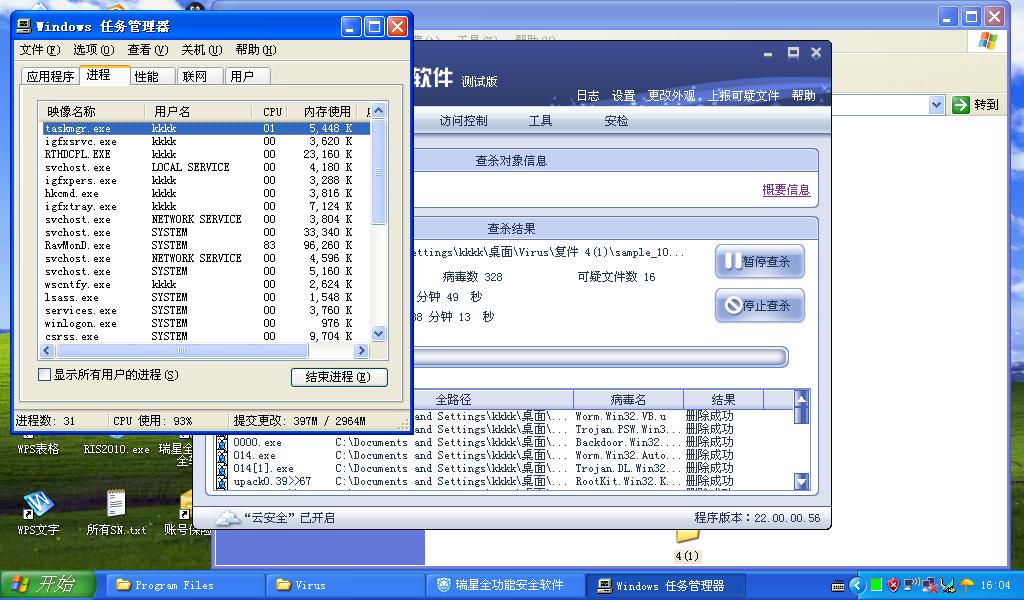Switch to 瑞星全功能安全软件 taskbar button

tap(505, 585)
